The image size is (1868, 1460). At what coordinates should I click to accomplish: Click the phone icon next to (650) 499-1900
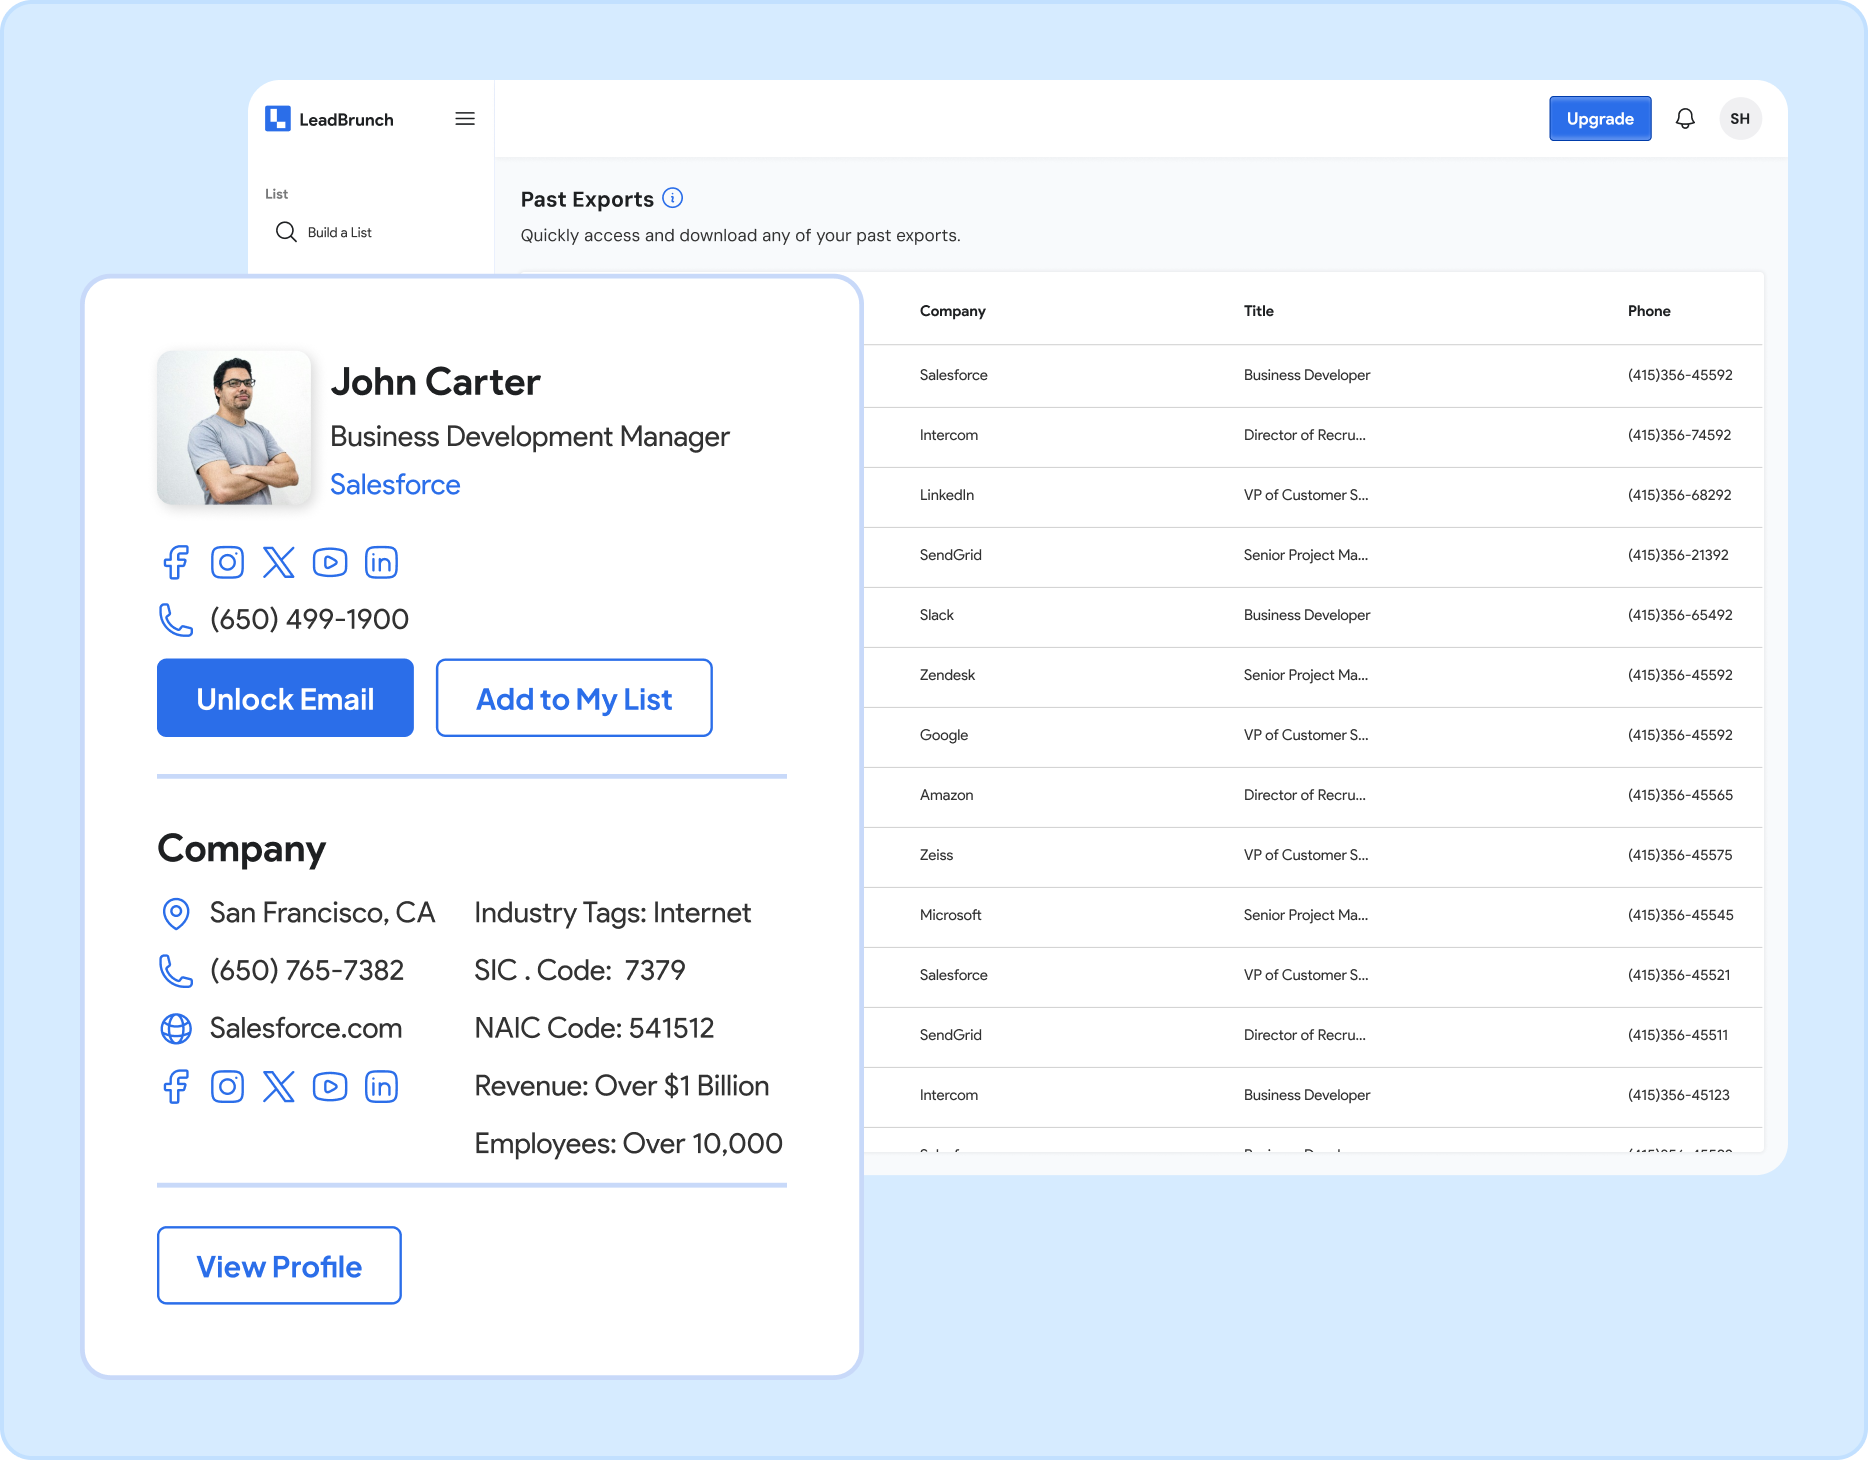[176, 619]
